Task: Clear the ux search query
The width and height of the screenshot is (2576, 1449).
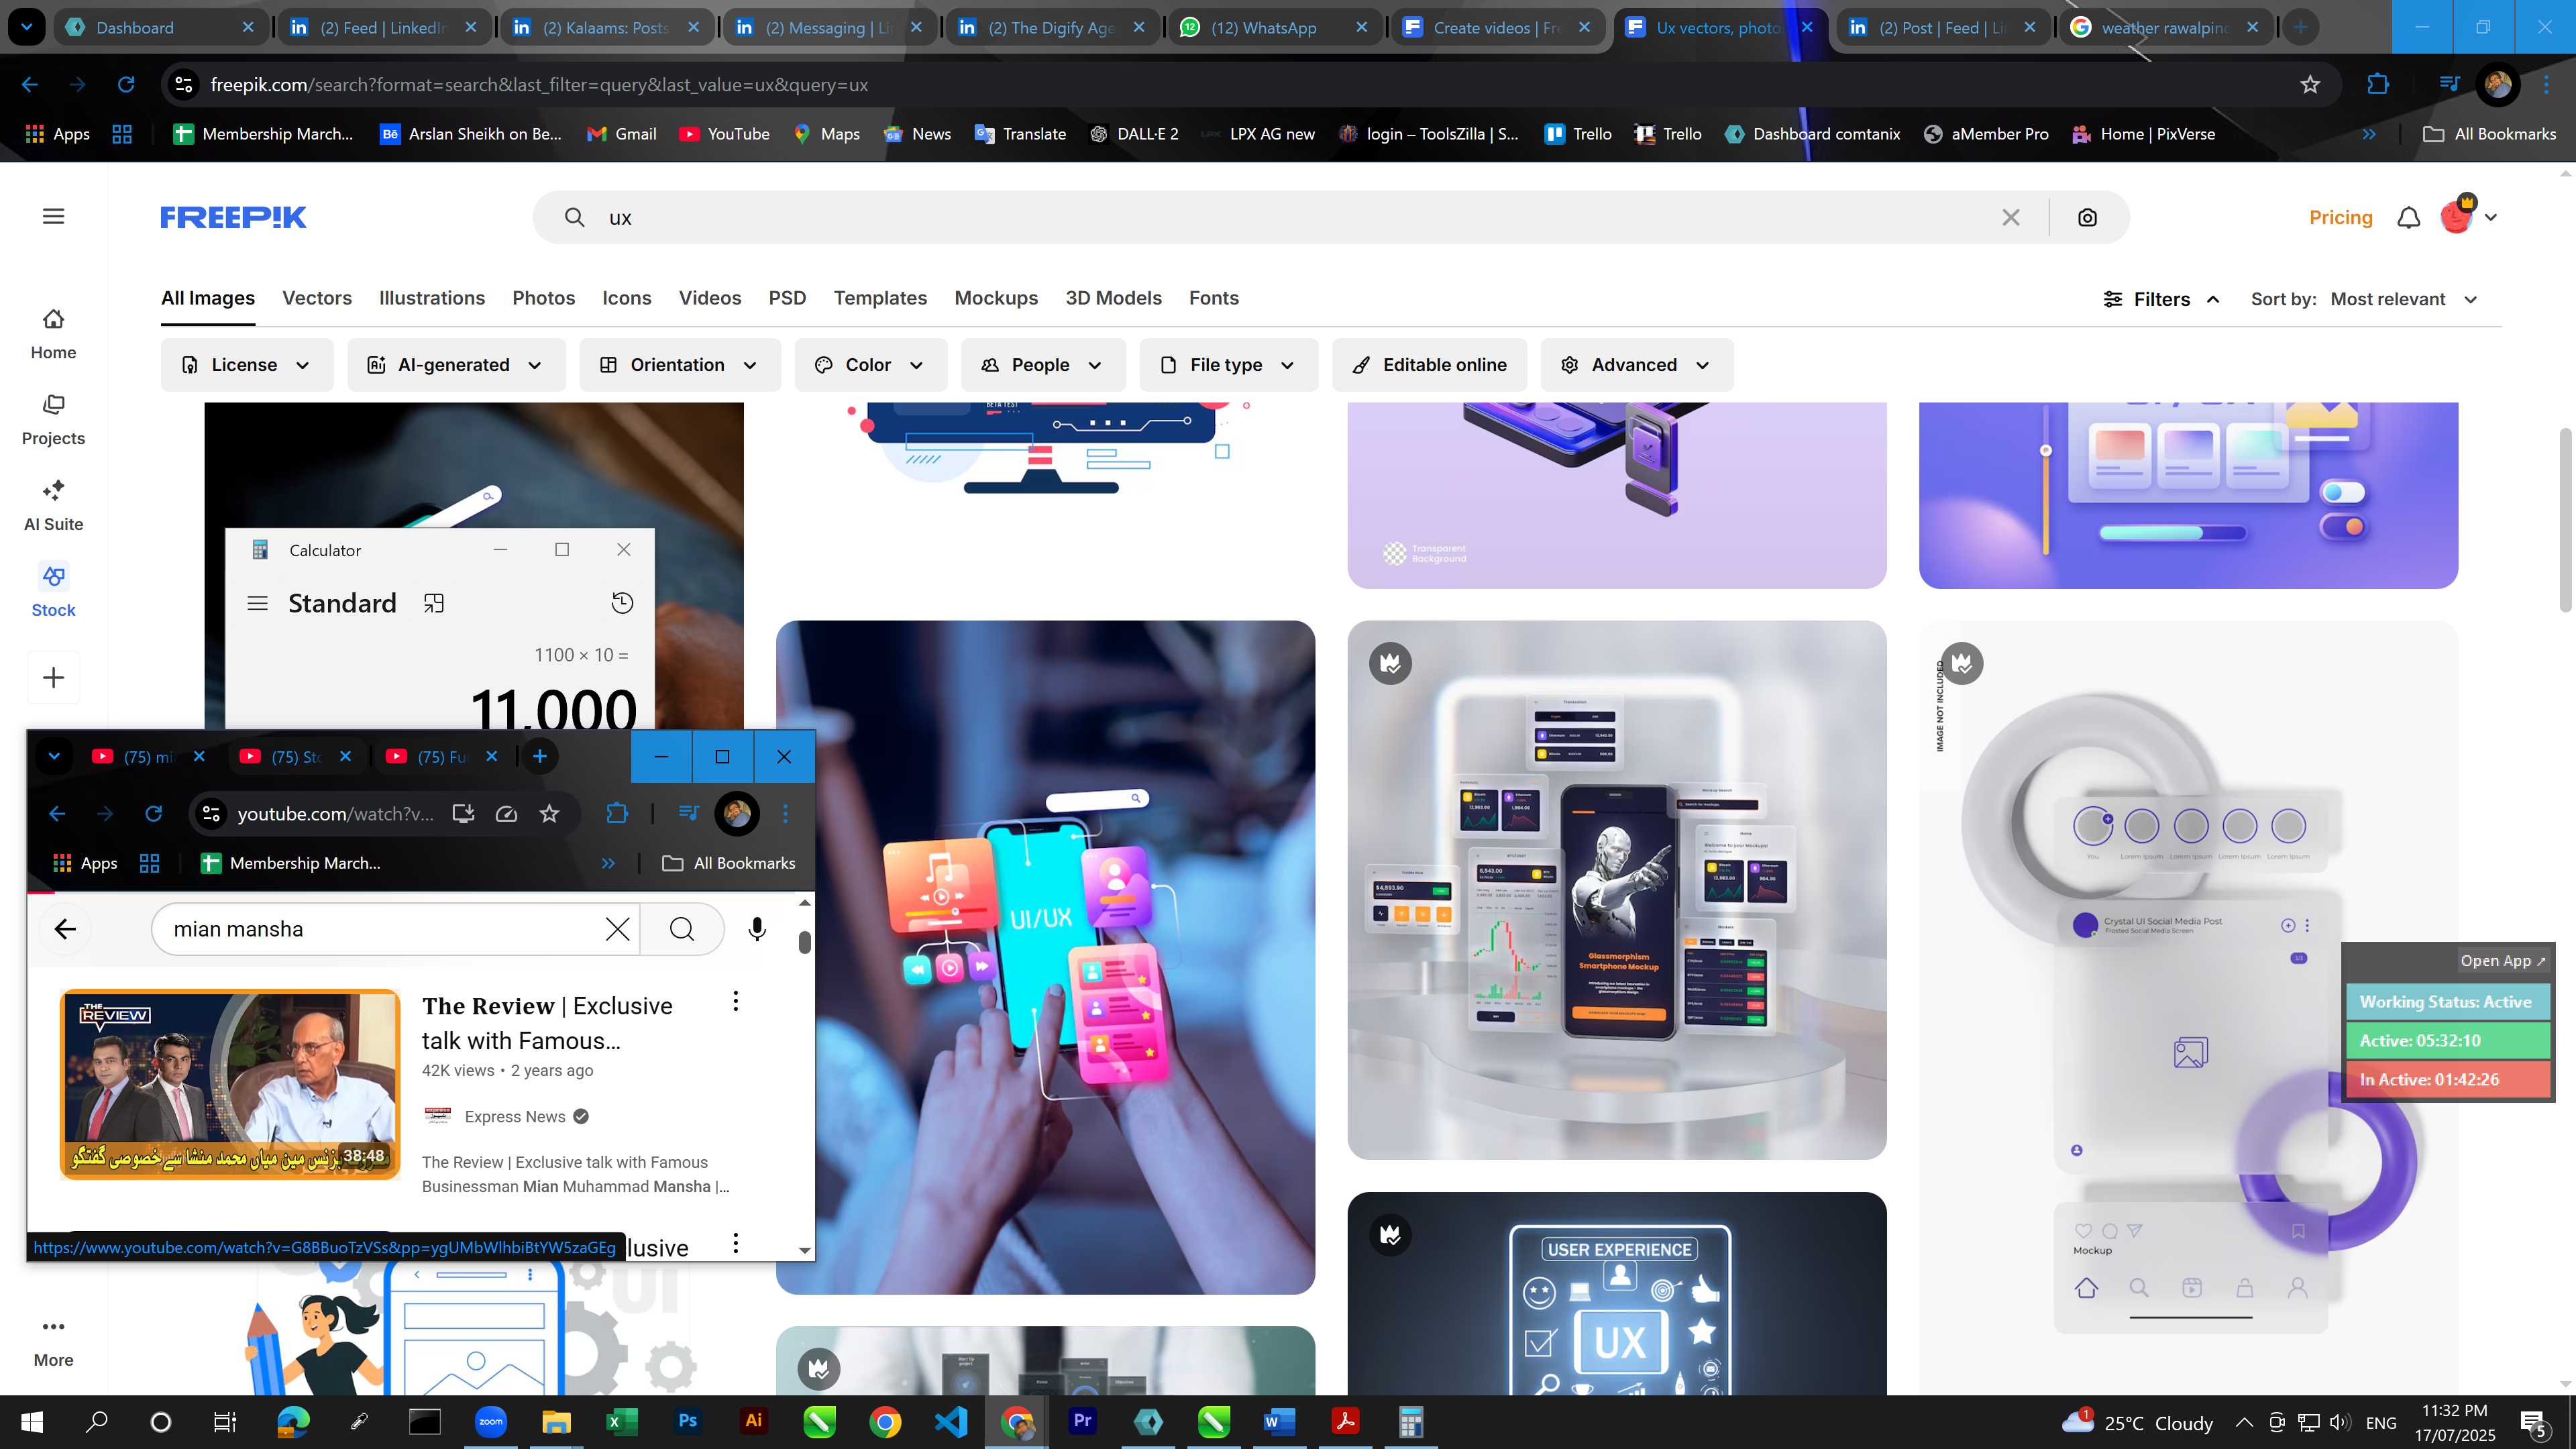Action: click(2010, 217)
